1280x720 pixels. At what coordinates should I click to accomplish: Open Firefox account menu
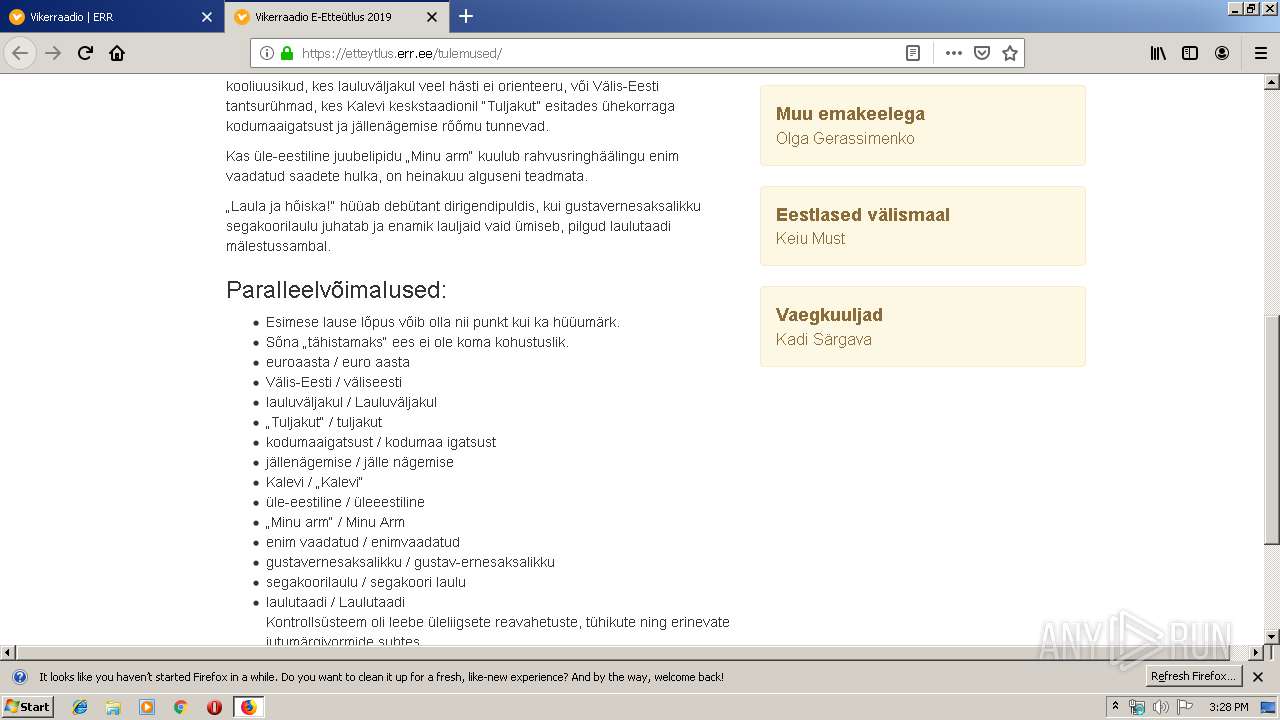1222,53
